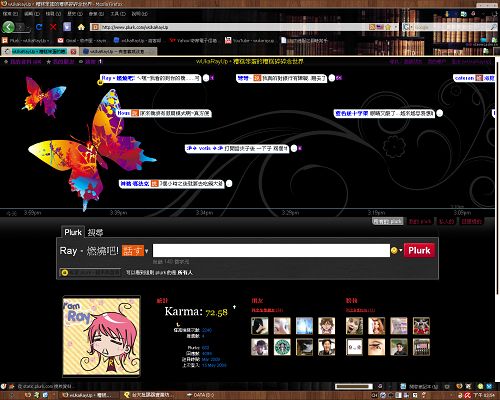Click the flag icon in the address bar
Viewport: 500px width, 400px height.
pos(380,27)
